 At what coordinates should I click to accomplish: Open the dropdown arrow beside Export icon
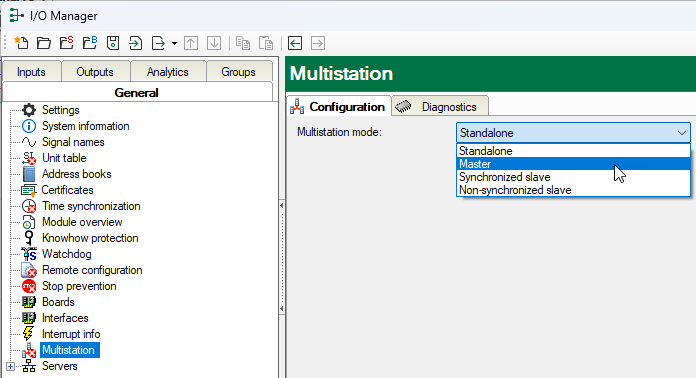pos(174,43)
